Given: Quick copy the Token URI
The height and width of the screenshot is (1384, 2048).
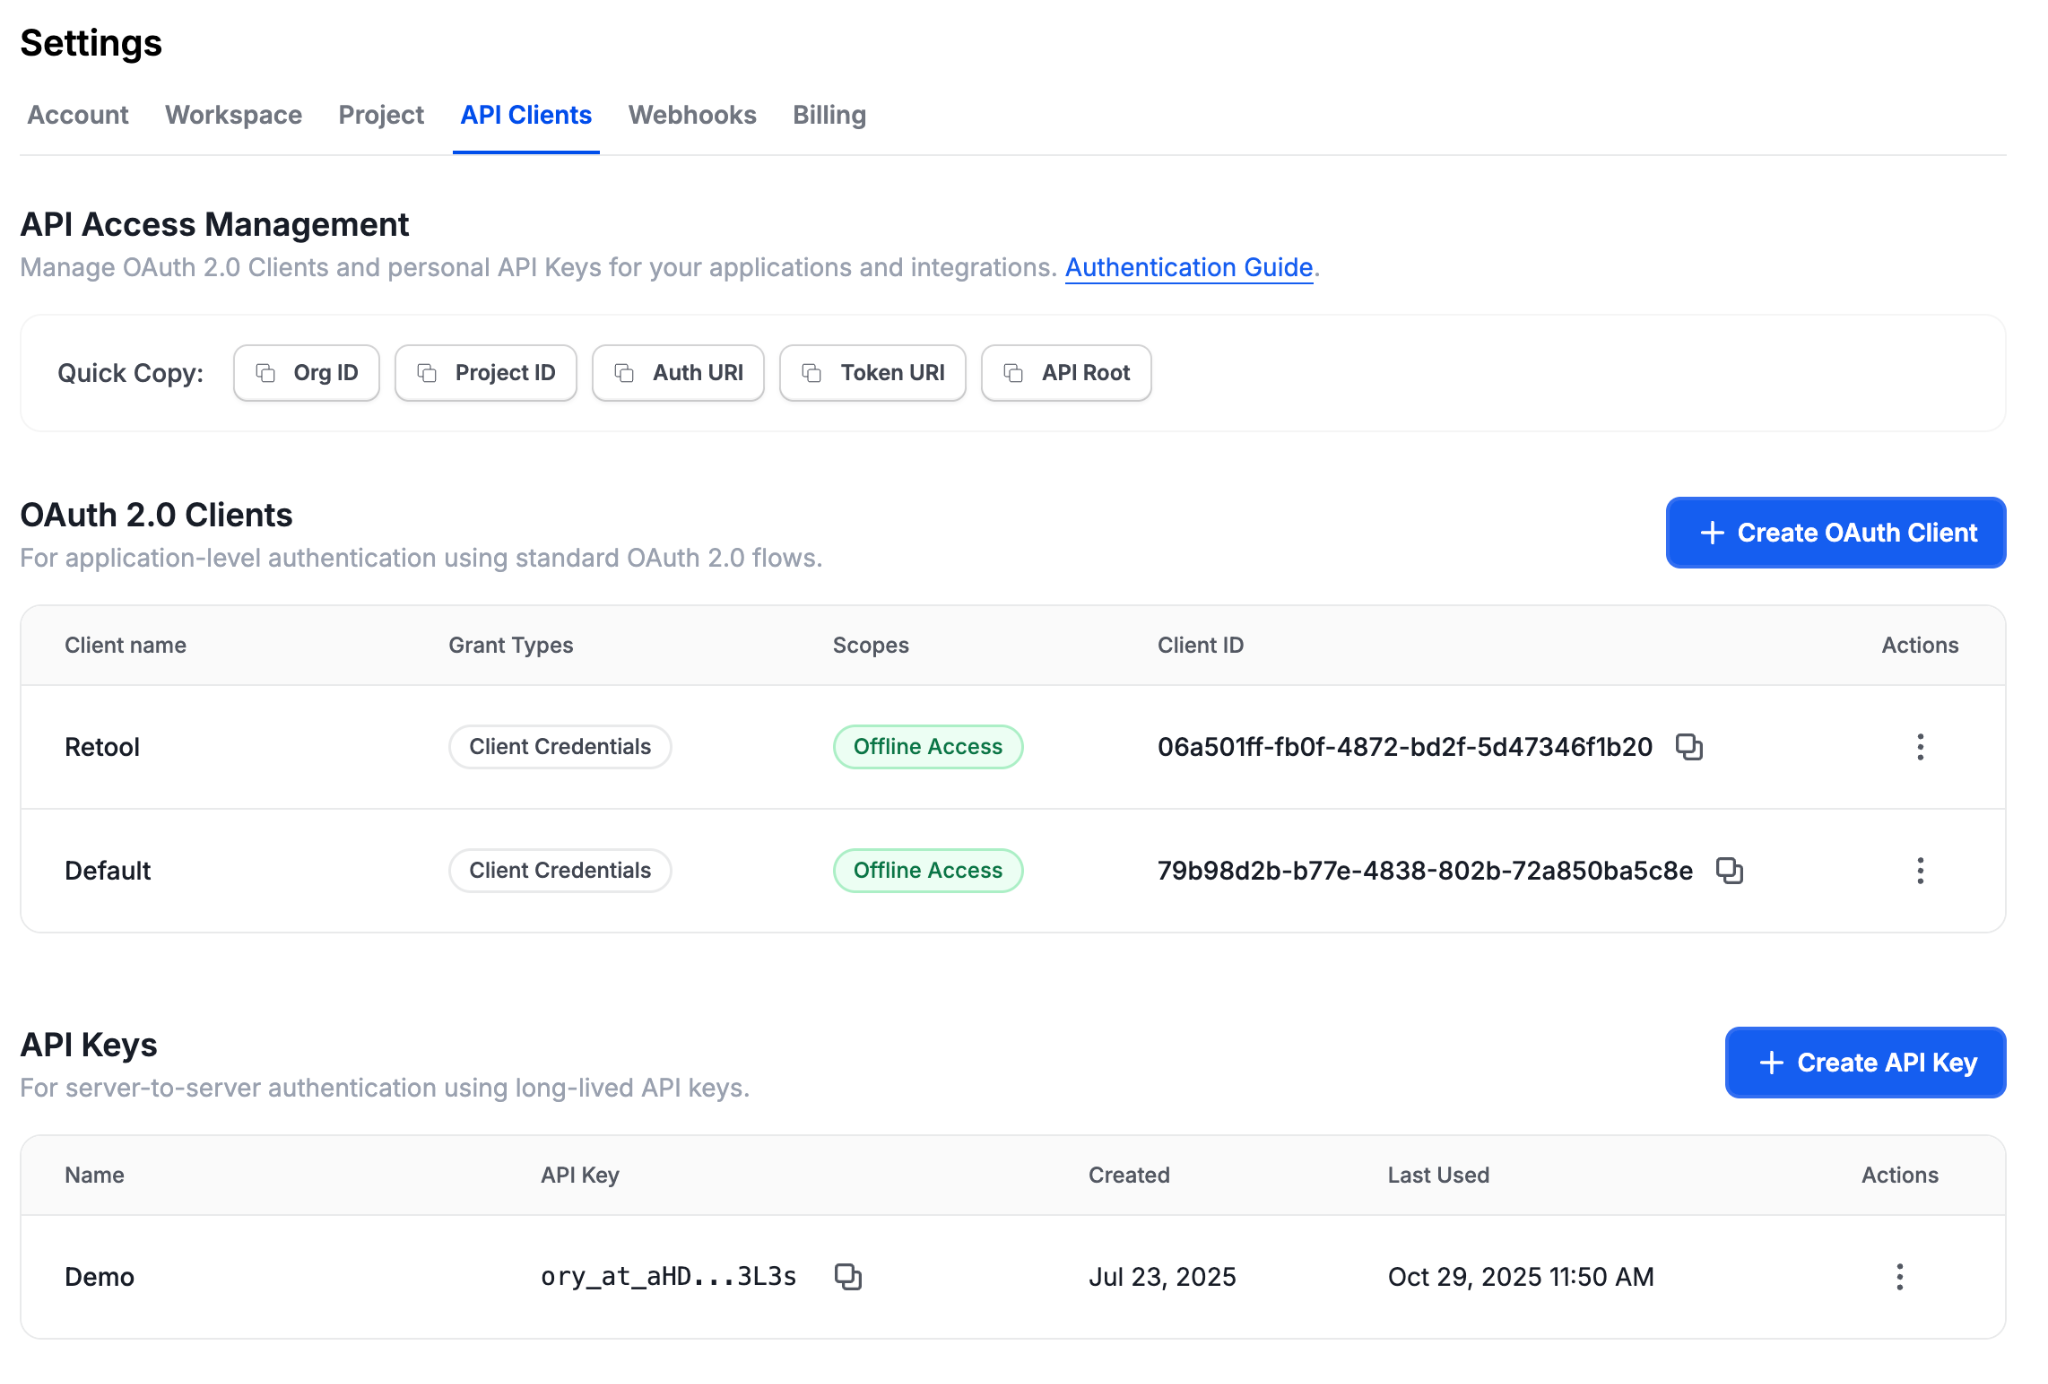Looking at the screenshot, I should coord(872,373).
